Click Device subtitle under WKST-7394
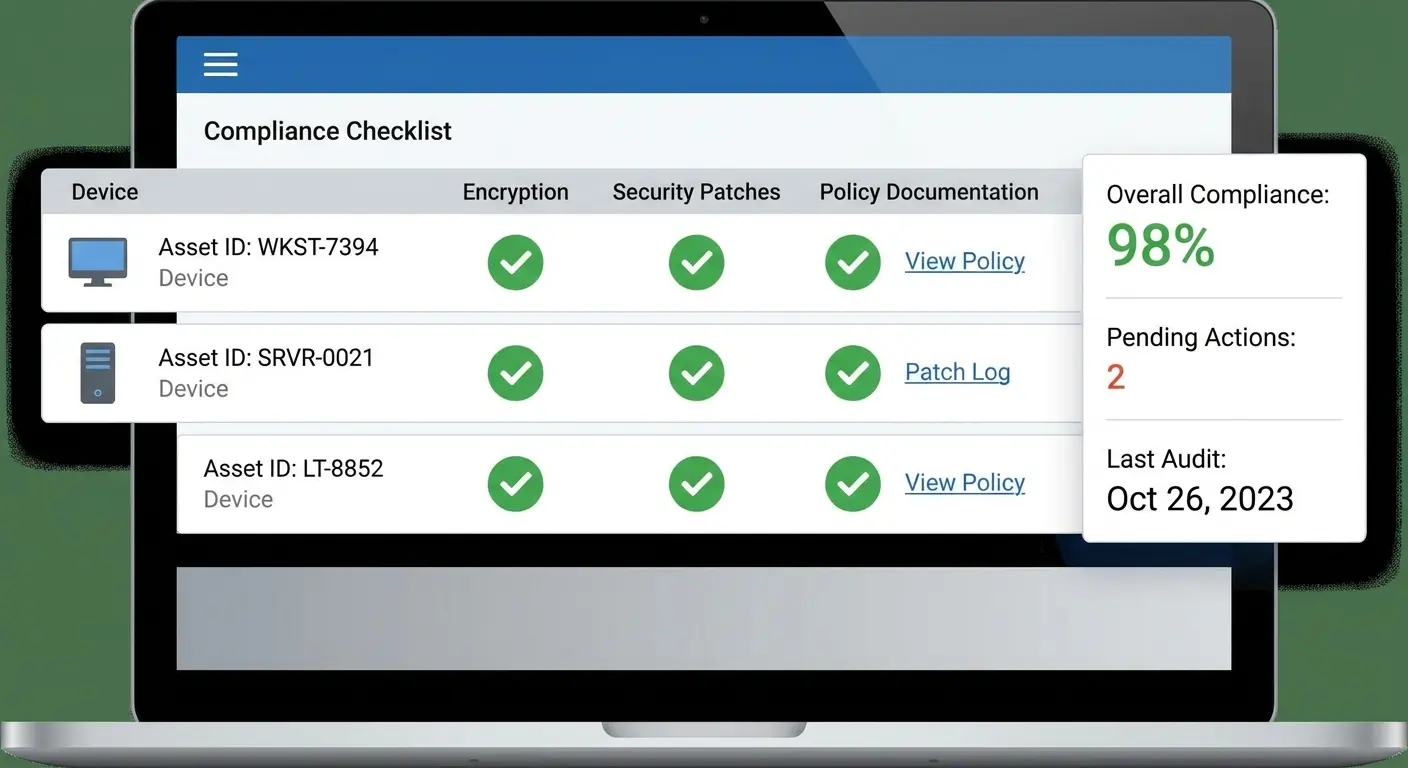 [193, 278]
